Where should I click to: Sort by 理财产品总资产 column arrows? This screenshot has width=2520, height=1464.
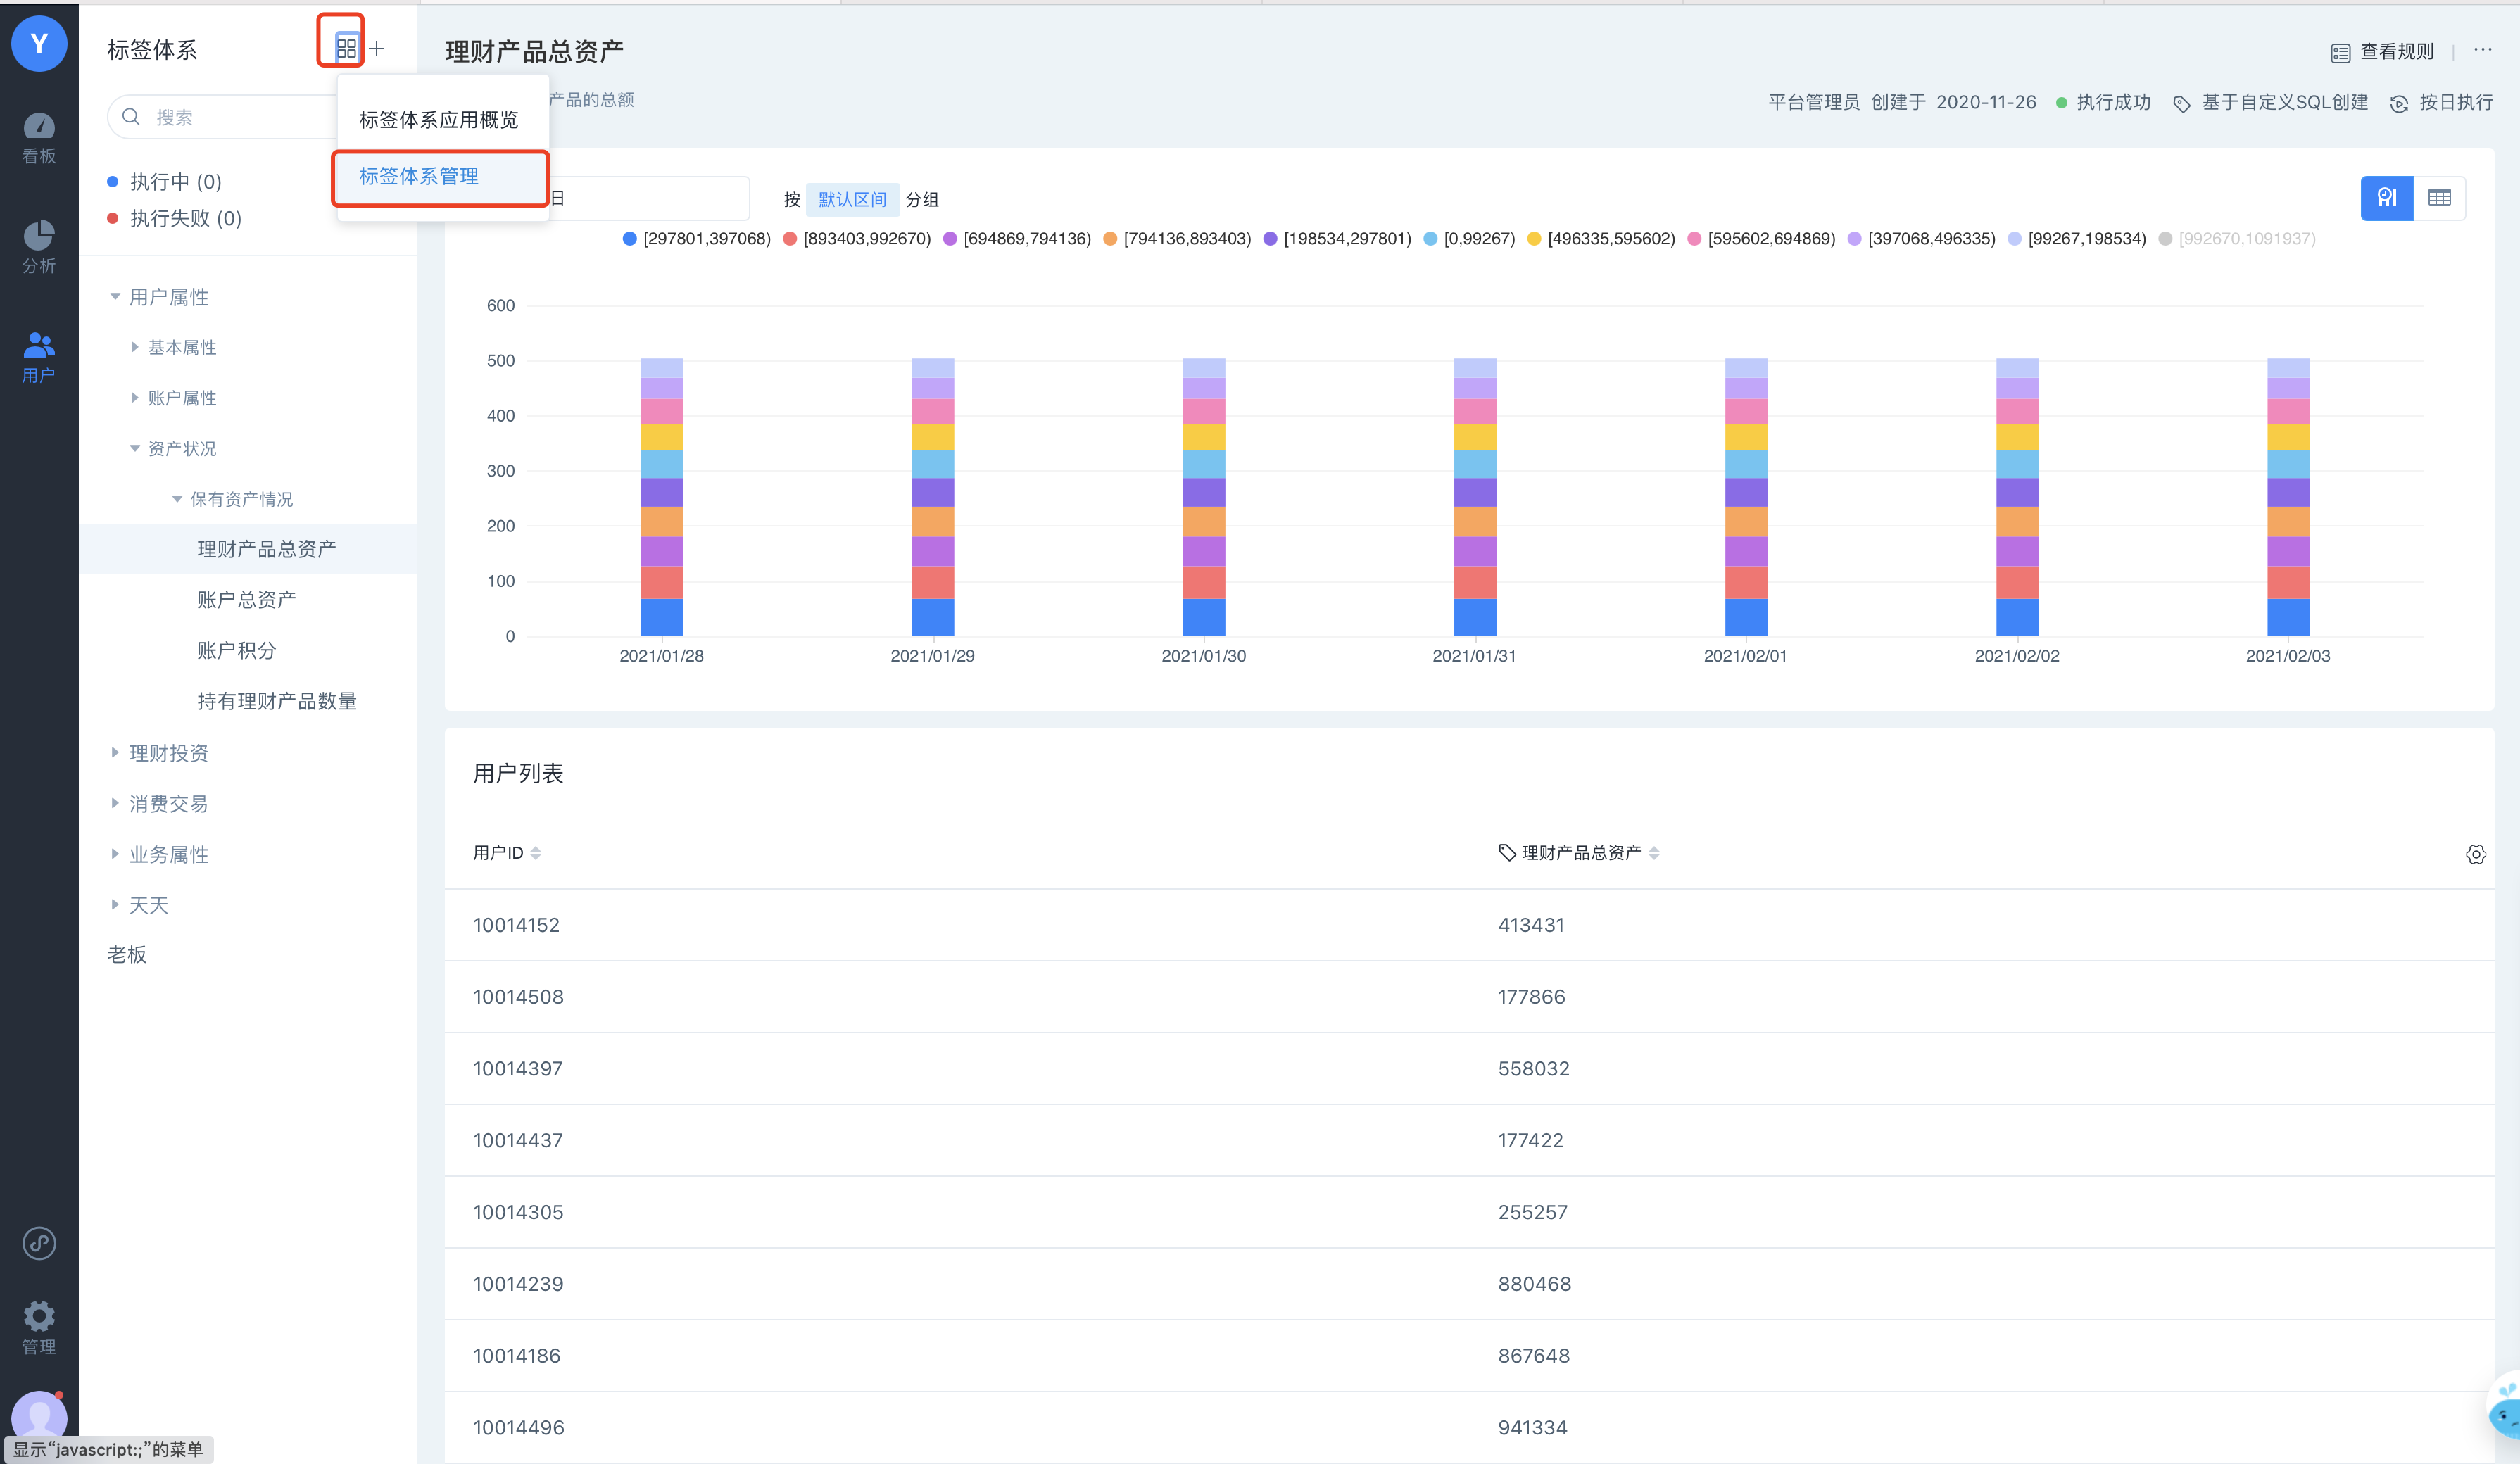(x=1654, y=853)
